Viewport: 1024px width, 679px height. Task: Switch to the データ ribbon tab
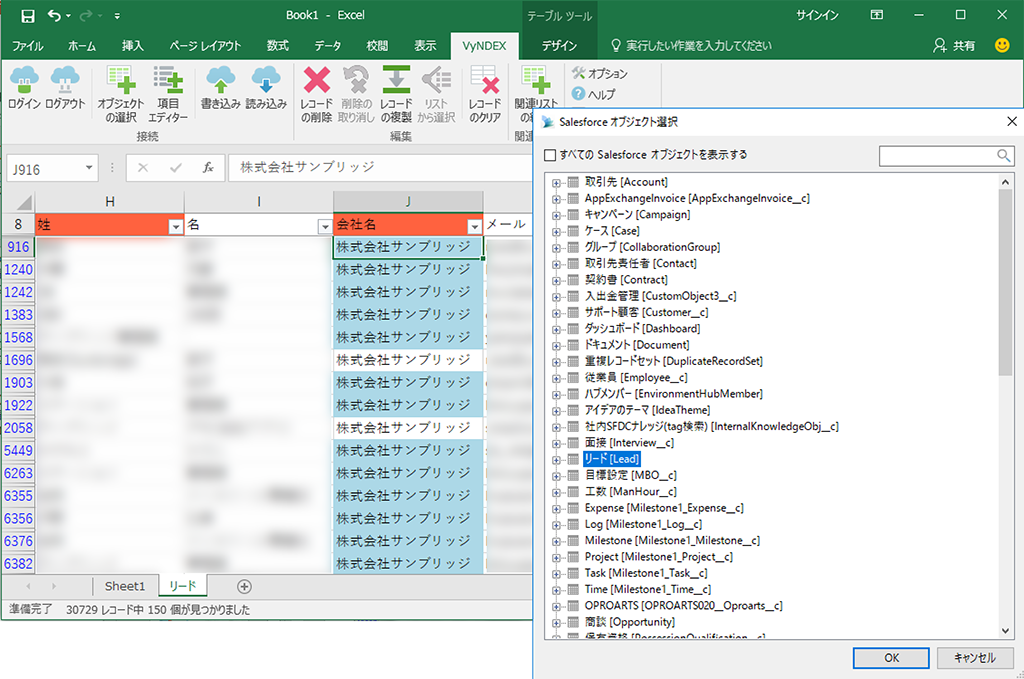[327, 46]
